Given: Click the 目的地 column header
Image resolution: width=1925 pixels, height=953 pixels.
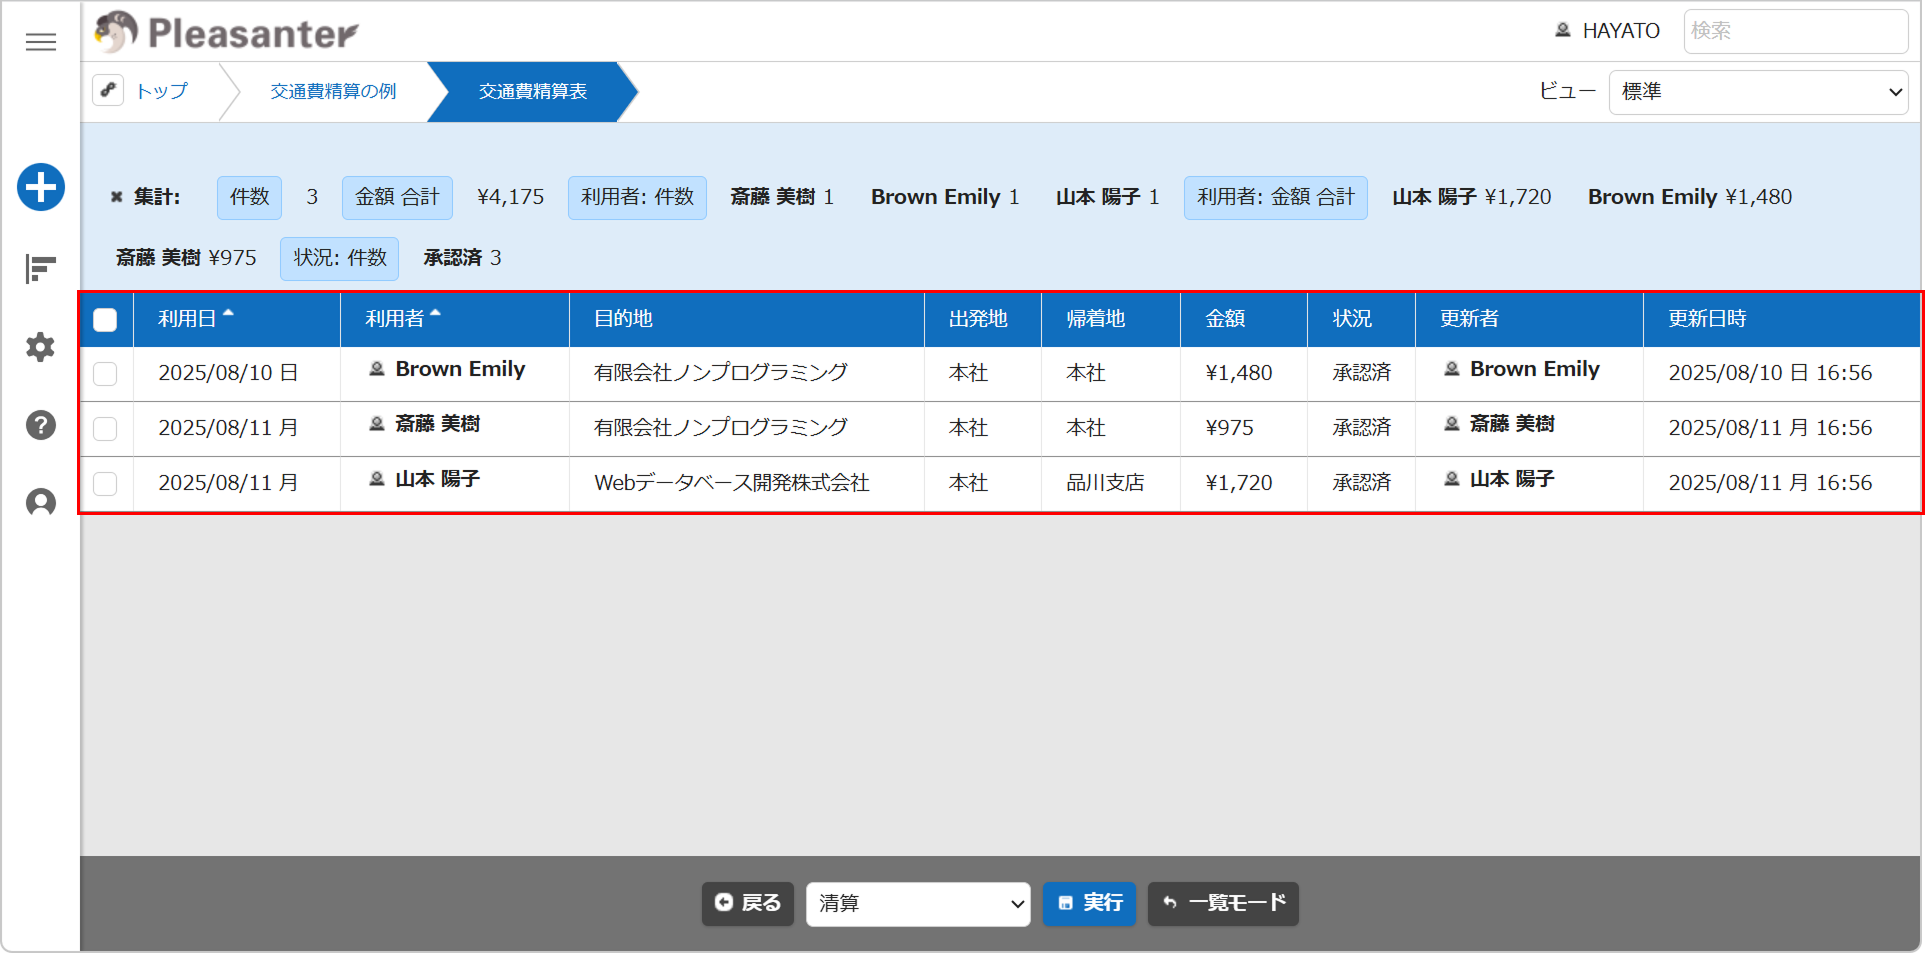Looking at the screenshot, I should click(747, 319).
